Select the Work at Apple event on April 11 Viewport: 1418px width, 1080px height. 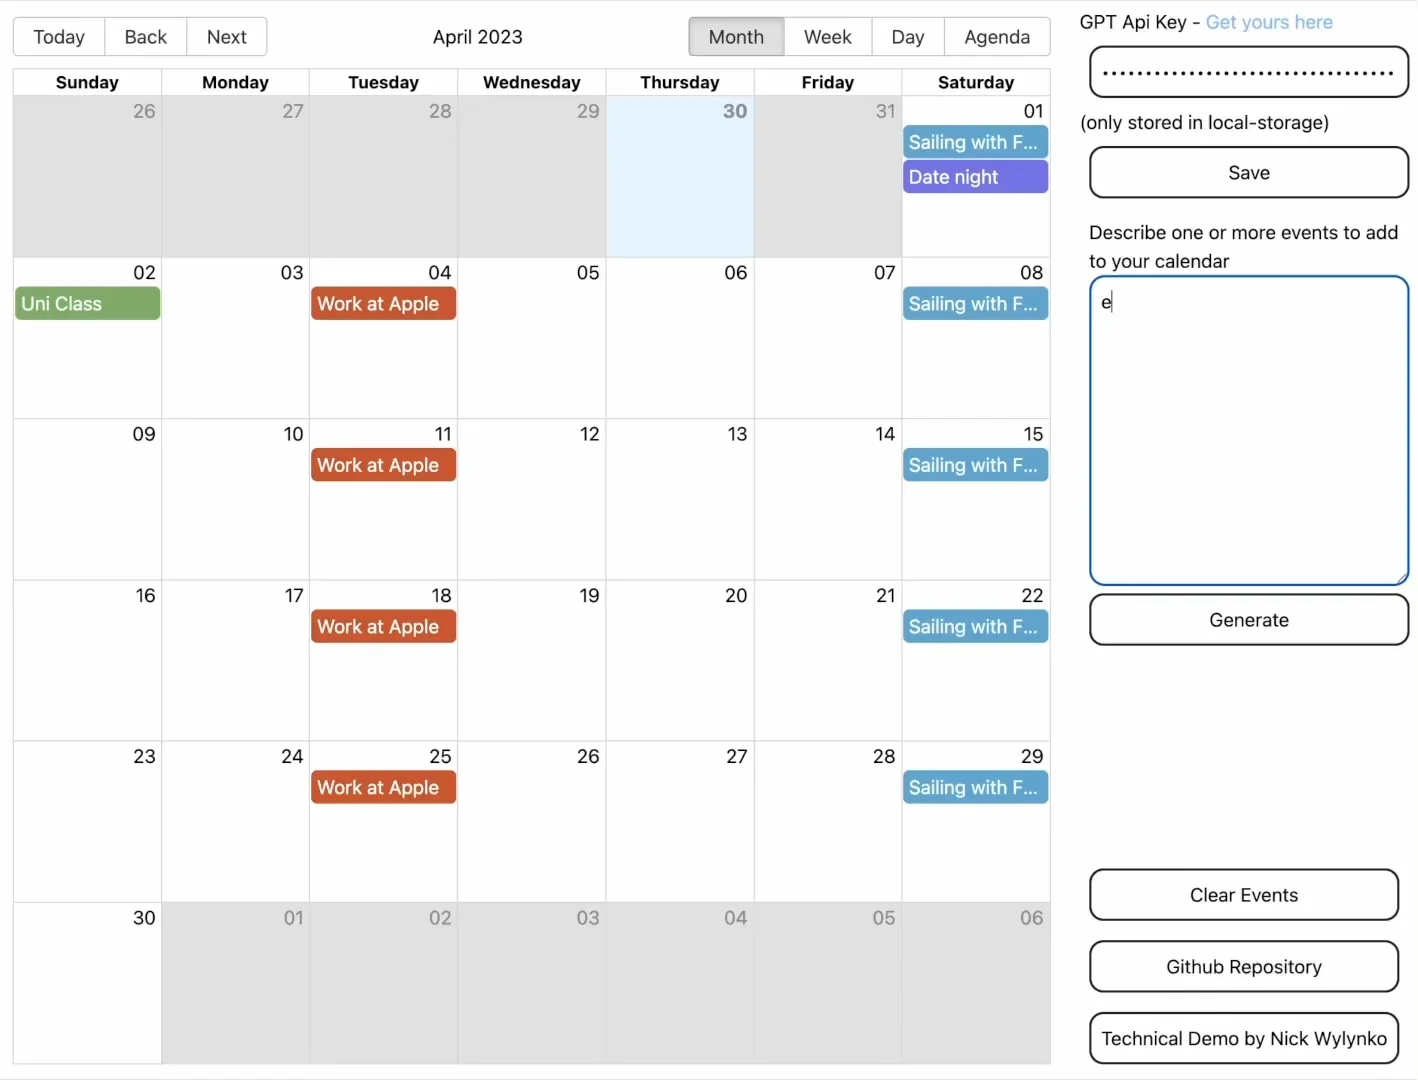382,465
